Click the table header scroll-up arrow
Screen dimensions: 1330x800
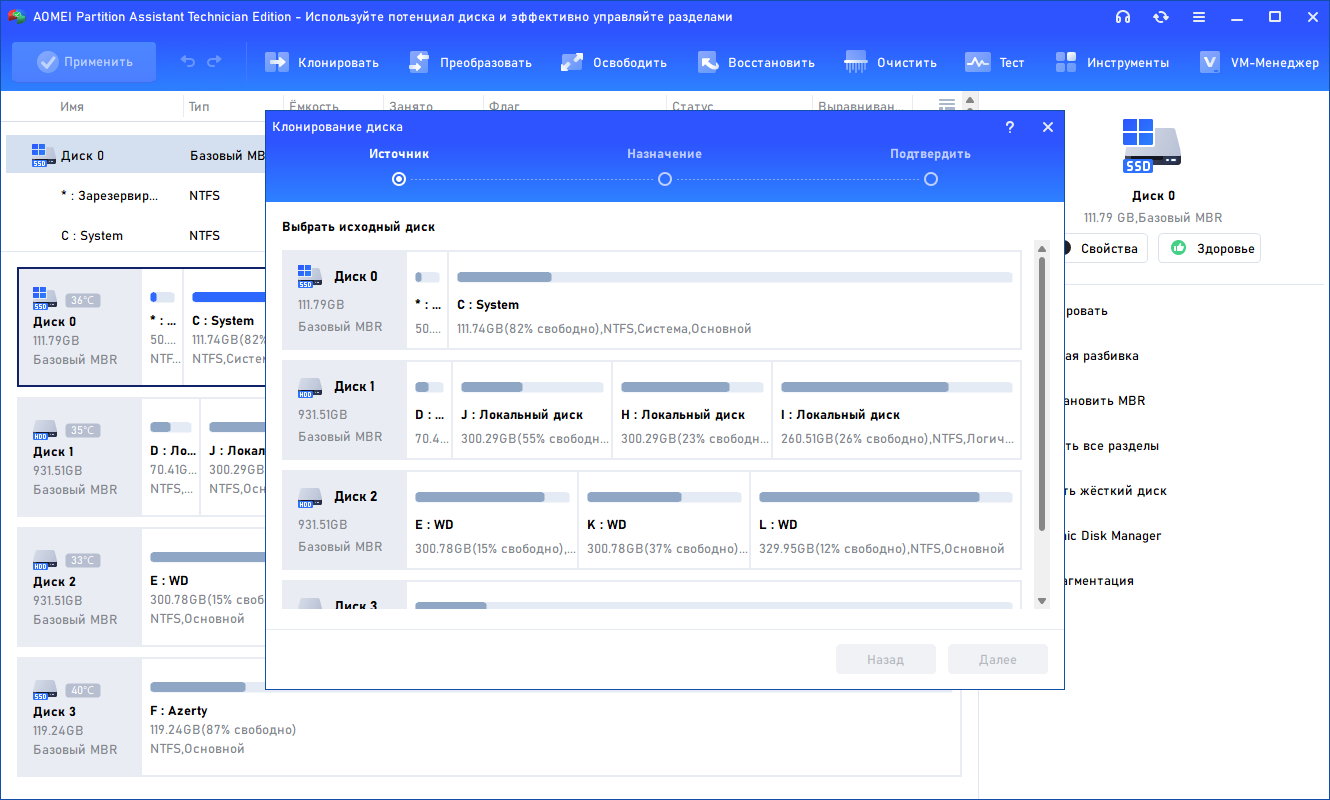click(968, 101)
